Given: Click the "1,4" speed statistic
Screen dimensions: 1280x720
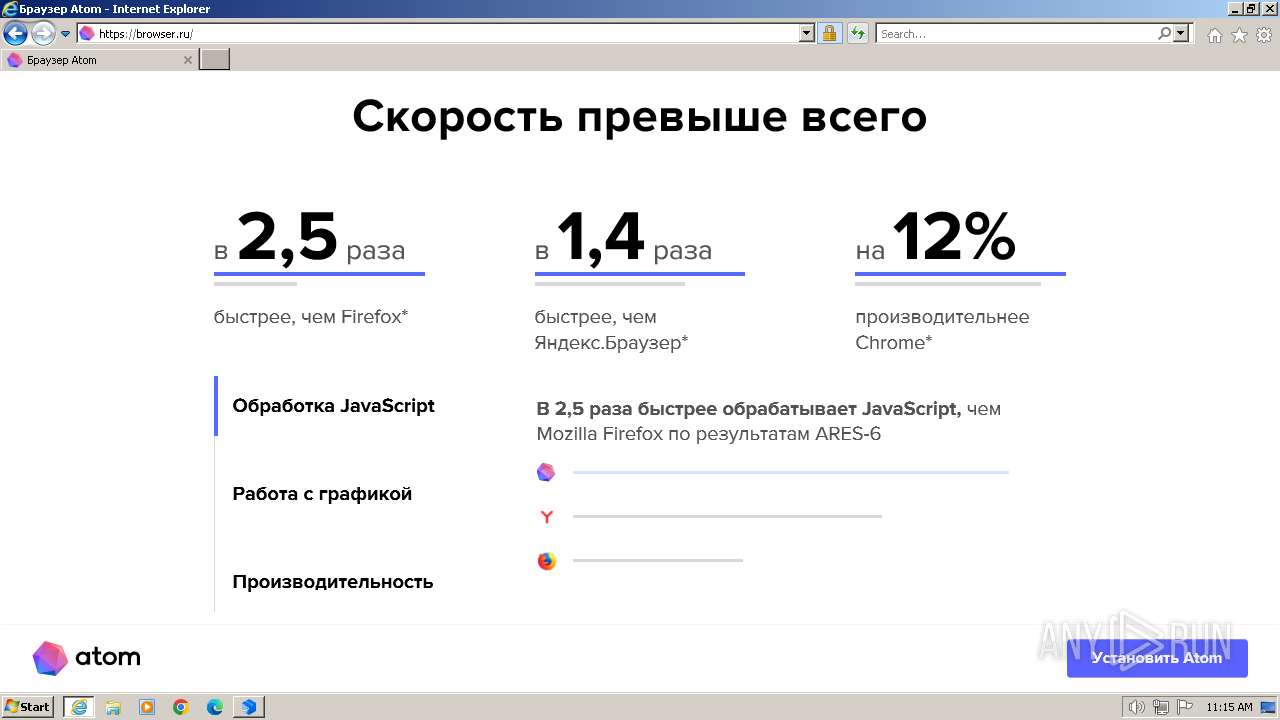Looking at the screenshot, I should (601, 238).
